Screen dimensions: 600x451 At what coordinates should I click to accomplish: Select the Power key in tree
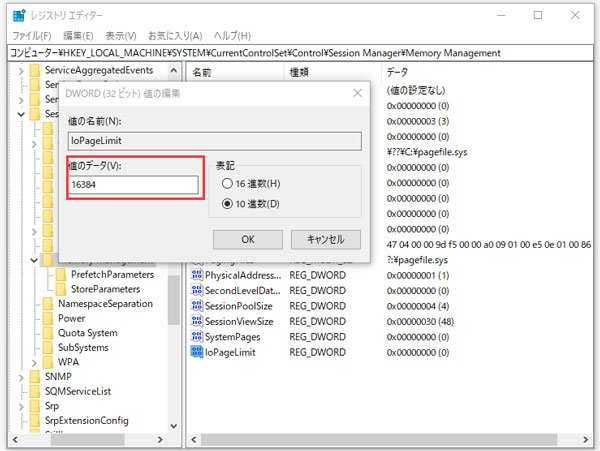72,318
